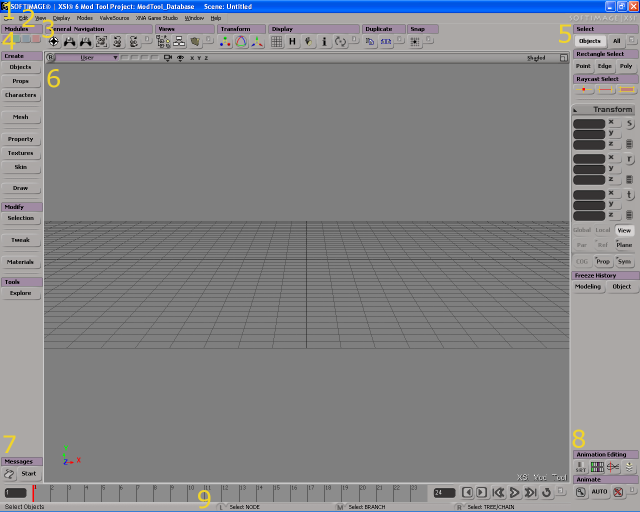
Task: Open the Help menu
Action: (x=216, y=18)
